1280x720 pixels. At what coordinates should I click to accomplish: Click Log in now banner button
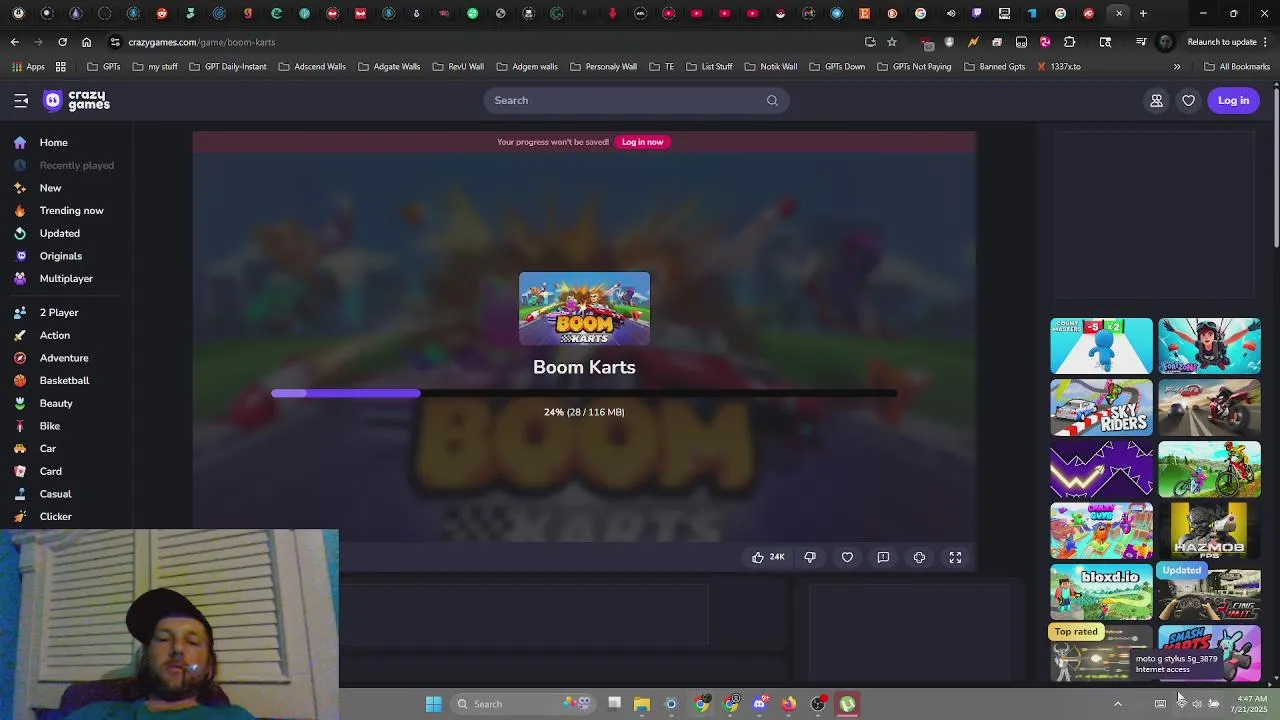pos(642,142)
